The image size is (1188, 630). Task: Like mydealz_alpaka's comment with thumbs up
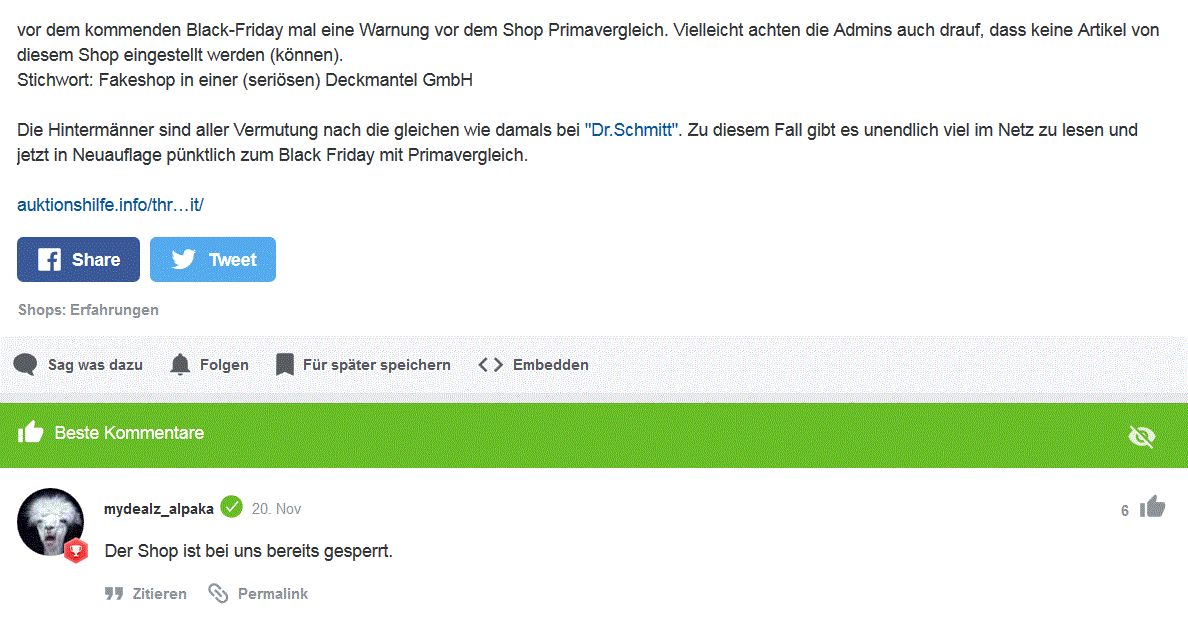(x=1152, y=507)
